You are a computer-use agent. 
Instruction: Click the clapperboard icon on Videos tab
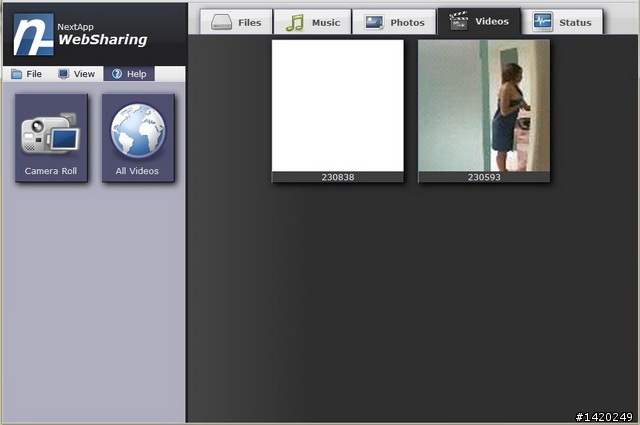[x=458, y=21]
